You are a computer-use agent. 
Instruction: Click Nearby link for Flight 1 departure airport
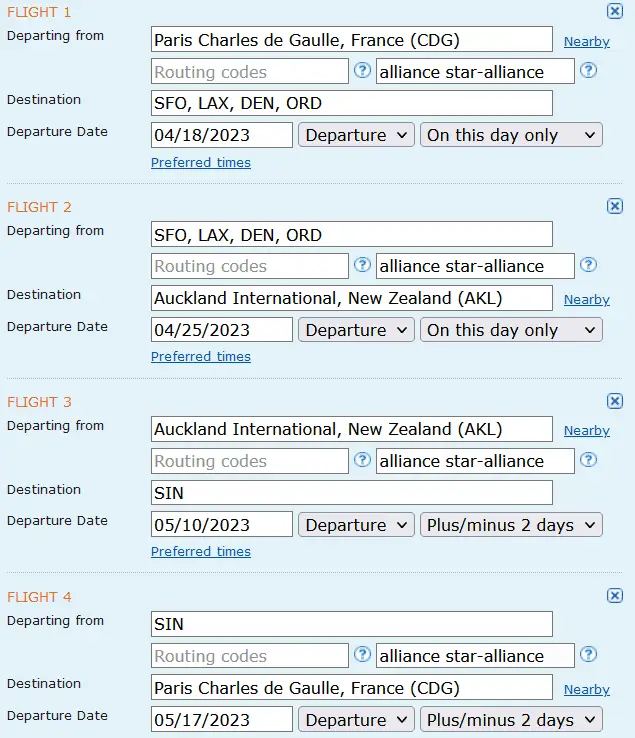coord(586,42)
